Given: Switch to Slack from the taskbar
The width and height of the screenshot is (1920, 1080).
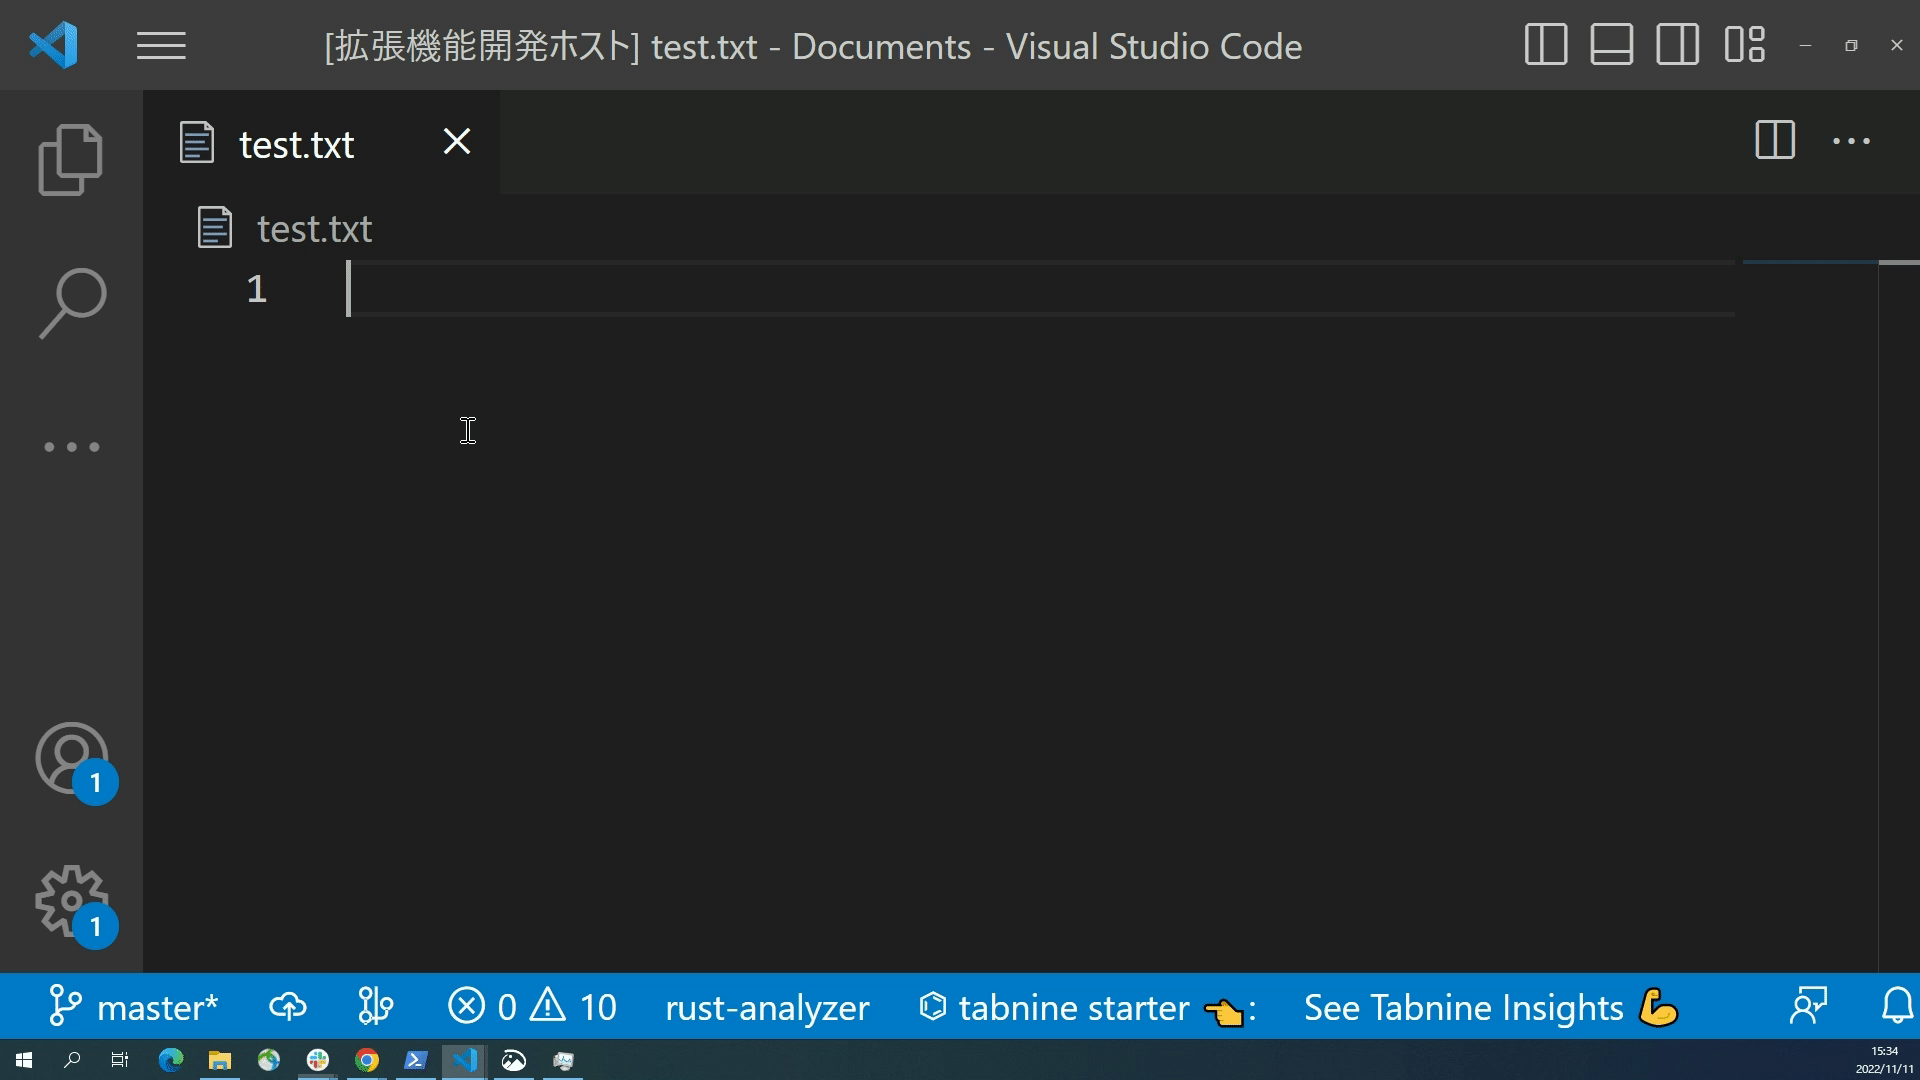Looking at the screenshot, I should coord(318,1060).
